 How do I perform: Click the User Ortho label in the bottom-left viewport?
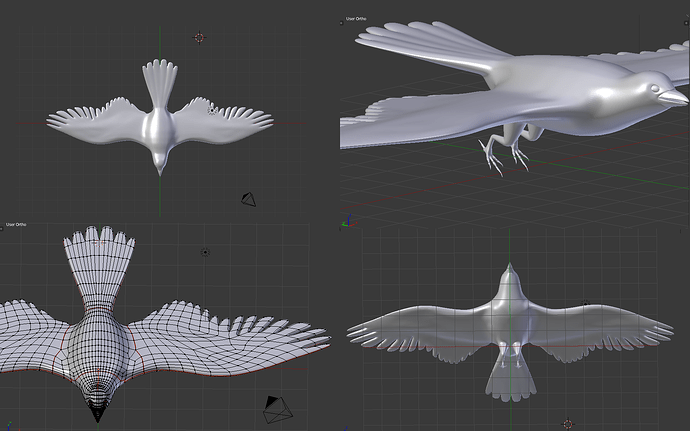tap(16, 225)
